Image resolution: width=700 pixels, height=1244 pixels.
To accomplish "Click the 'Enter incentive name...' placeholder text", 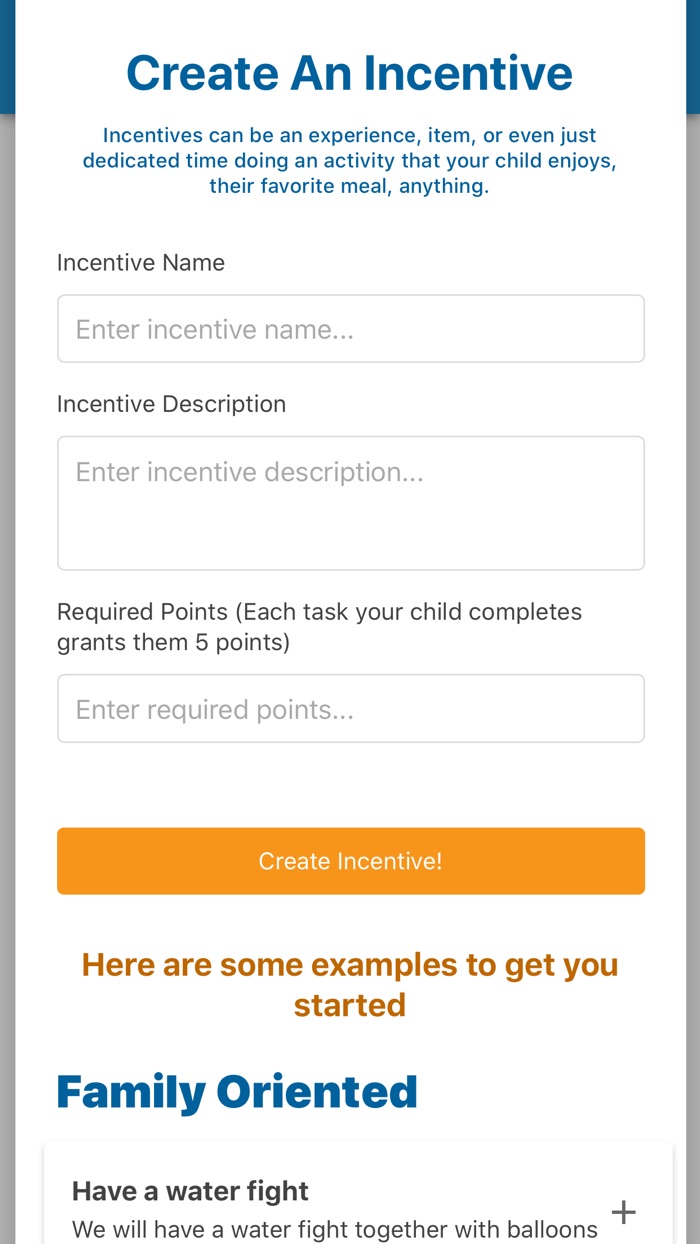I will pos(215,330).
